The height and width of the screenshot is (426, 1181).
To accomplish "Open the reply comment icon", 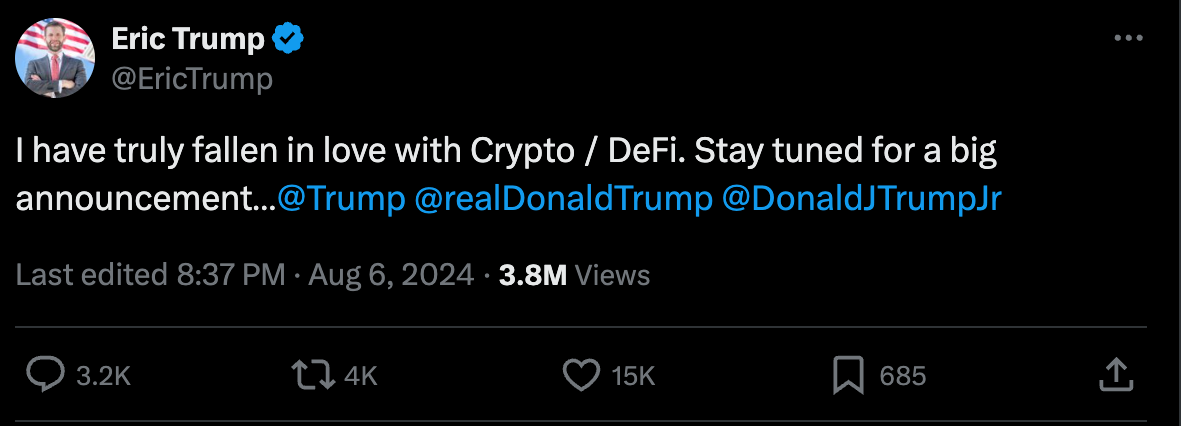I will pos(44,375).
